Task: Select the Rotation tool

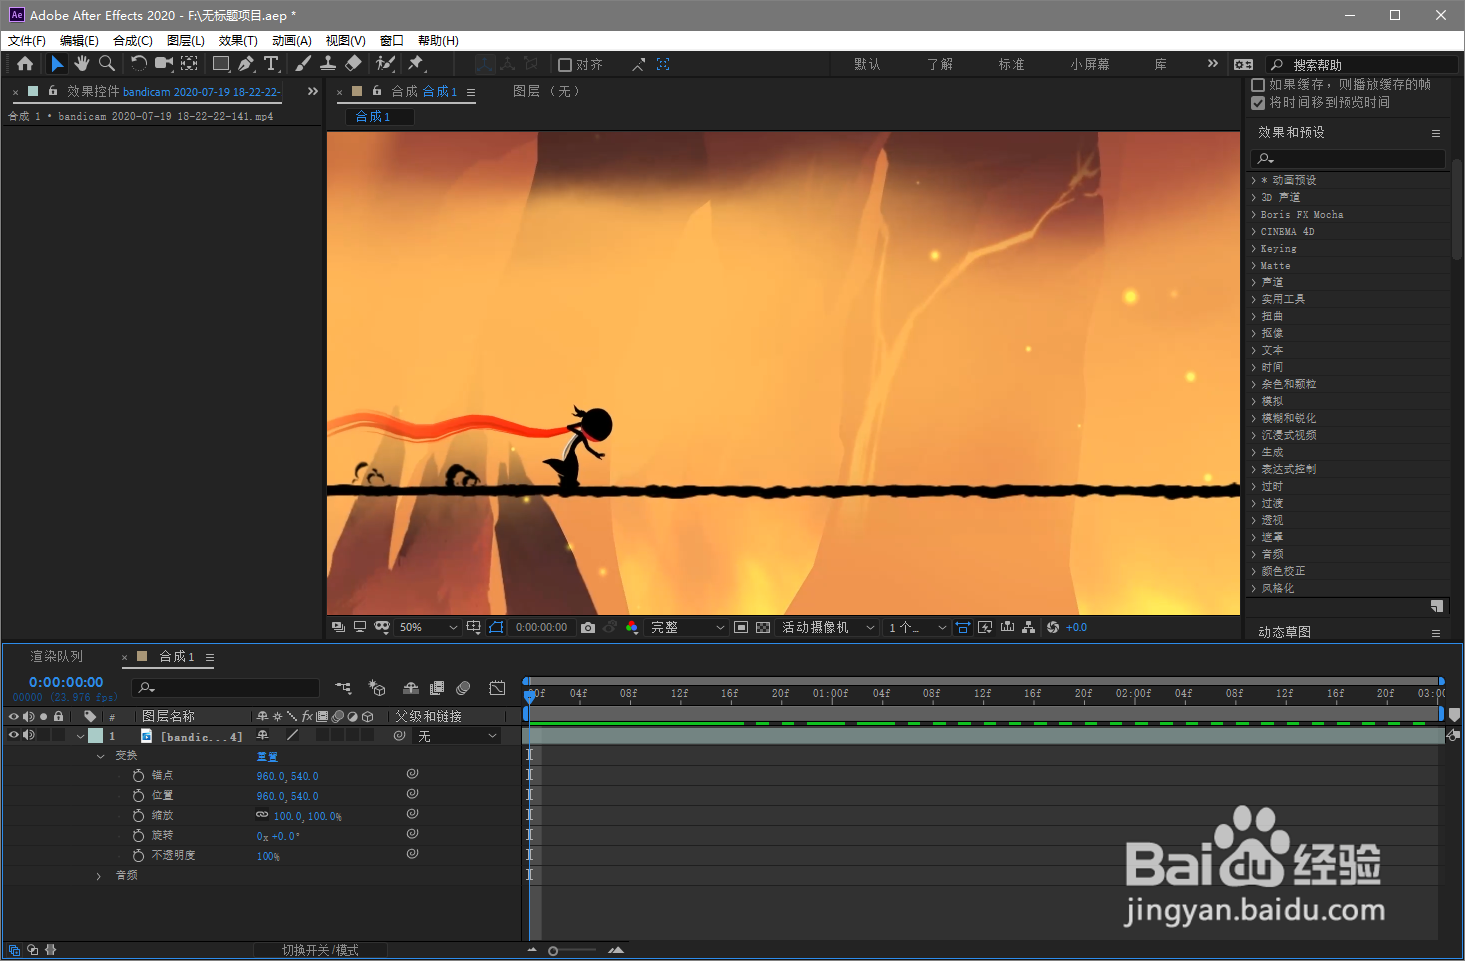Action: 138,64
